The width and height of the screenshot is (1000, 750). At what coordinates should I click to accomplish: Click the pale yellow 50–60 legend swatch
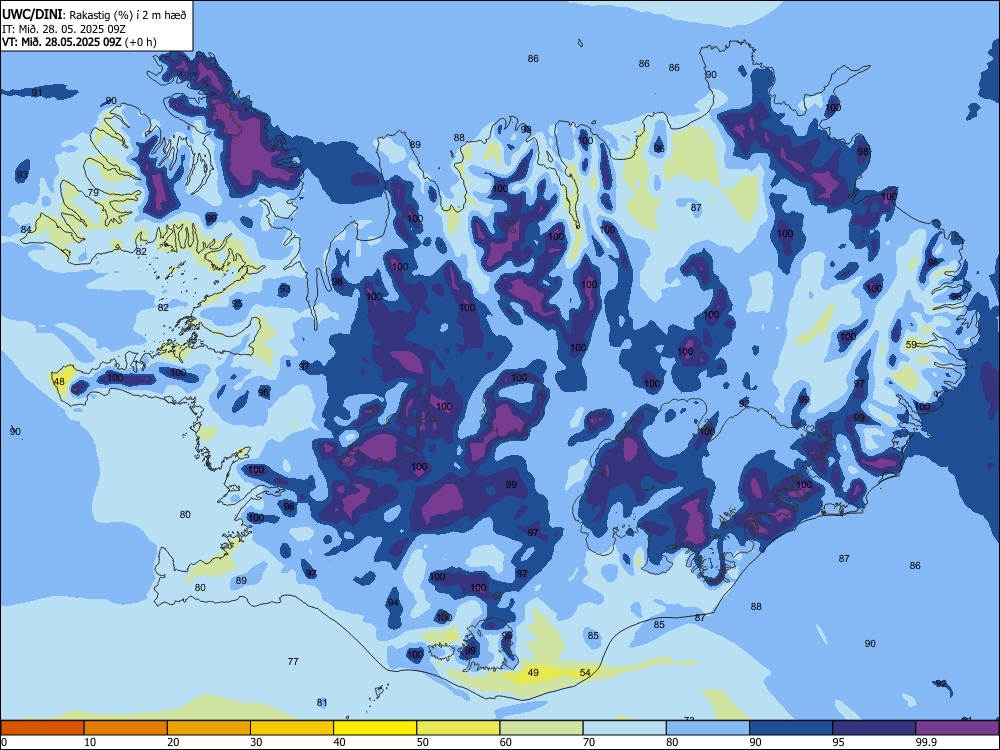458,728
